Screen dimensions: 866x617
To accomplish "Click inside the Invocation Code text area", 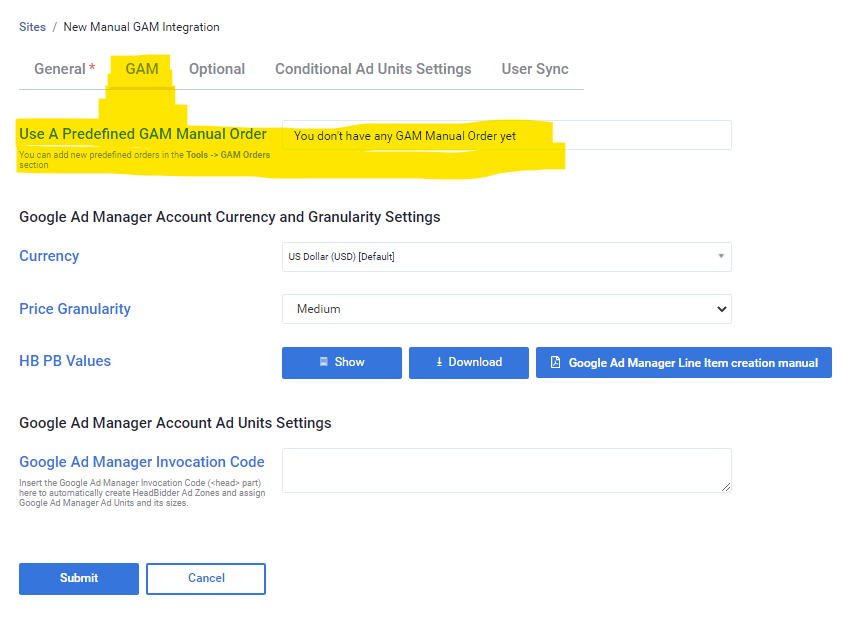I will click(x=506, y=470).
